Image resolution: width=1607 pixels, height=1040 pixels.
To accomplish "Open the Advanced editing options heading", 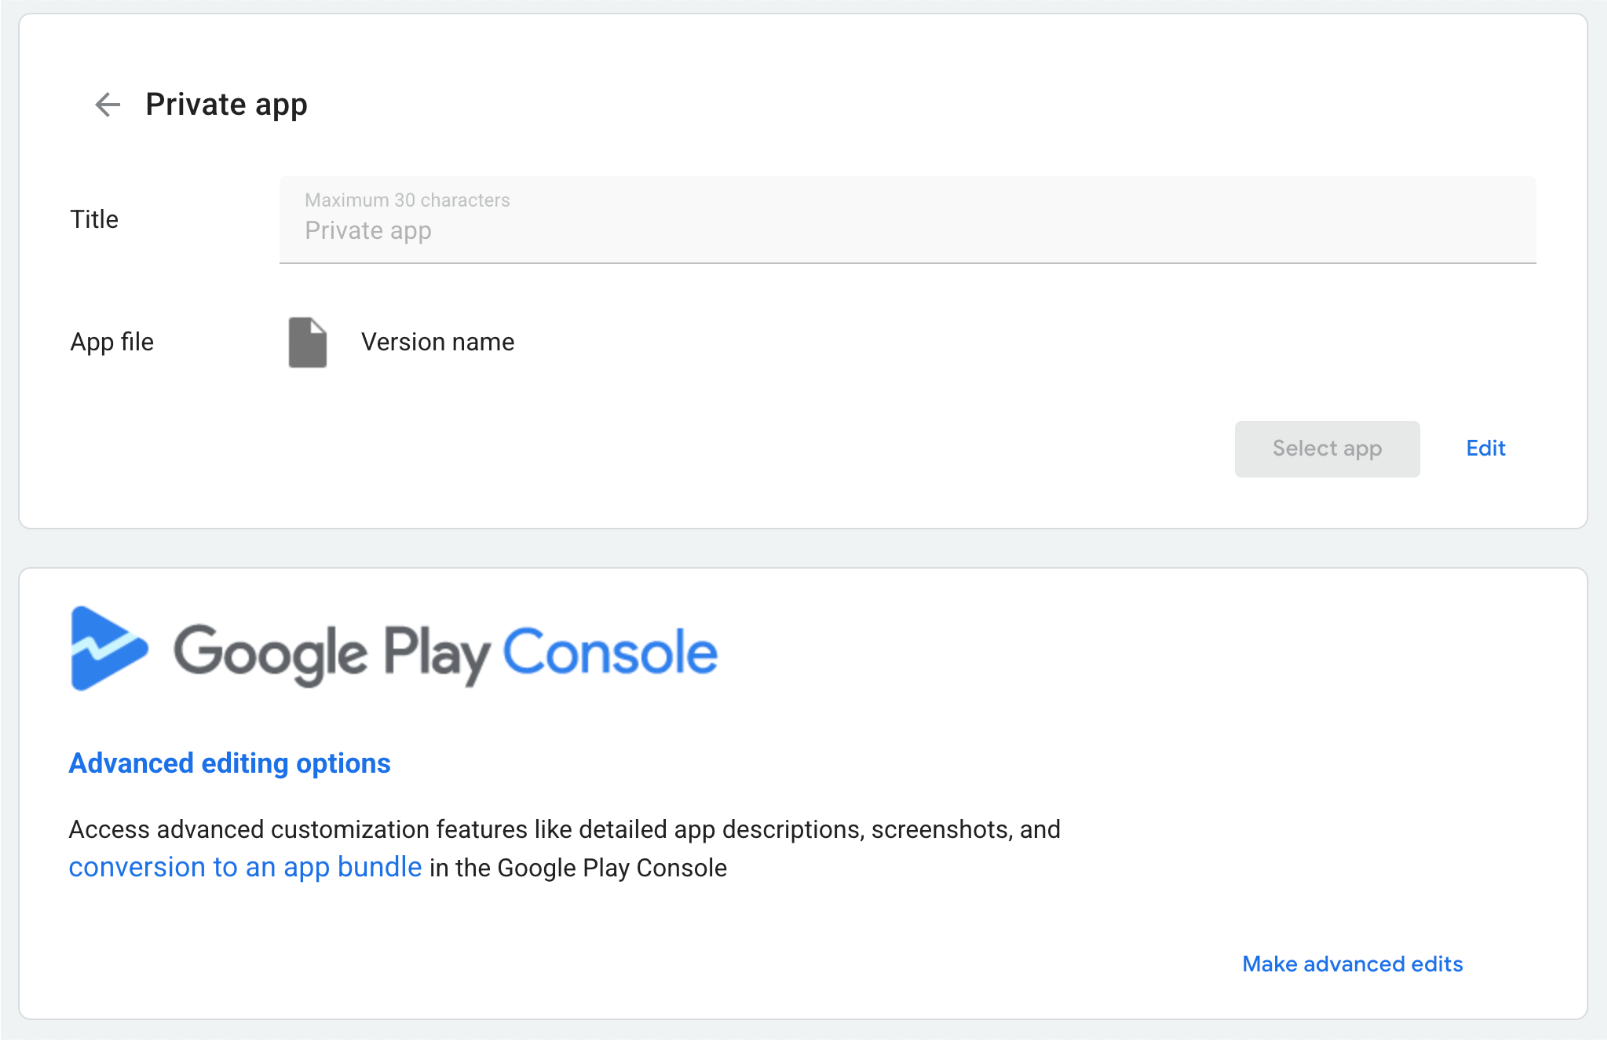I will coord(229,764).
